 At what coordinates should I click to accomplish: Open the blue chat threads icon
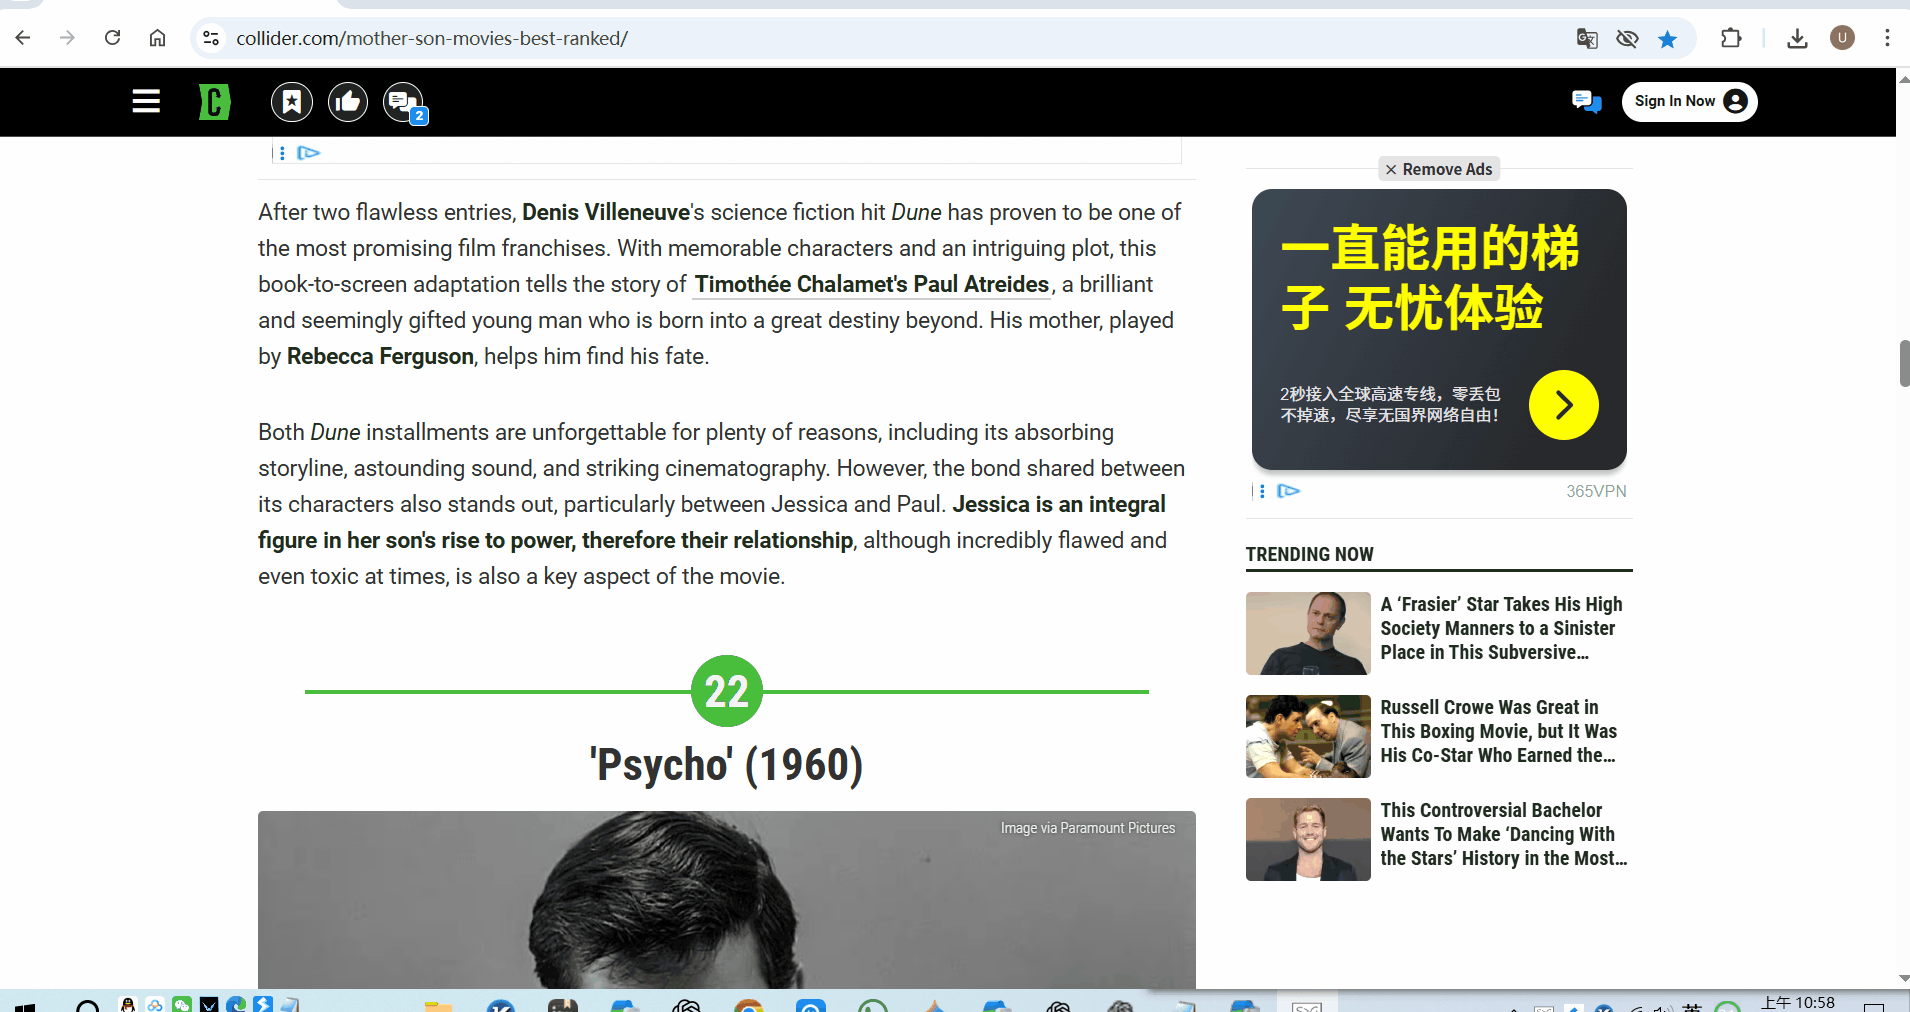coord(1586,102)
